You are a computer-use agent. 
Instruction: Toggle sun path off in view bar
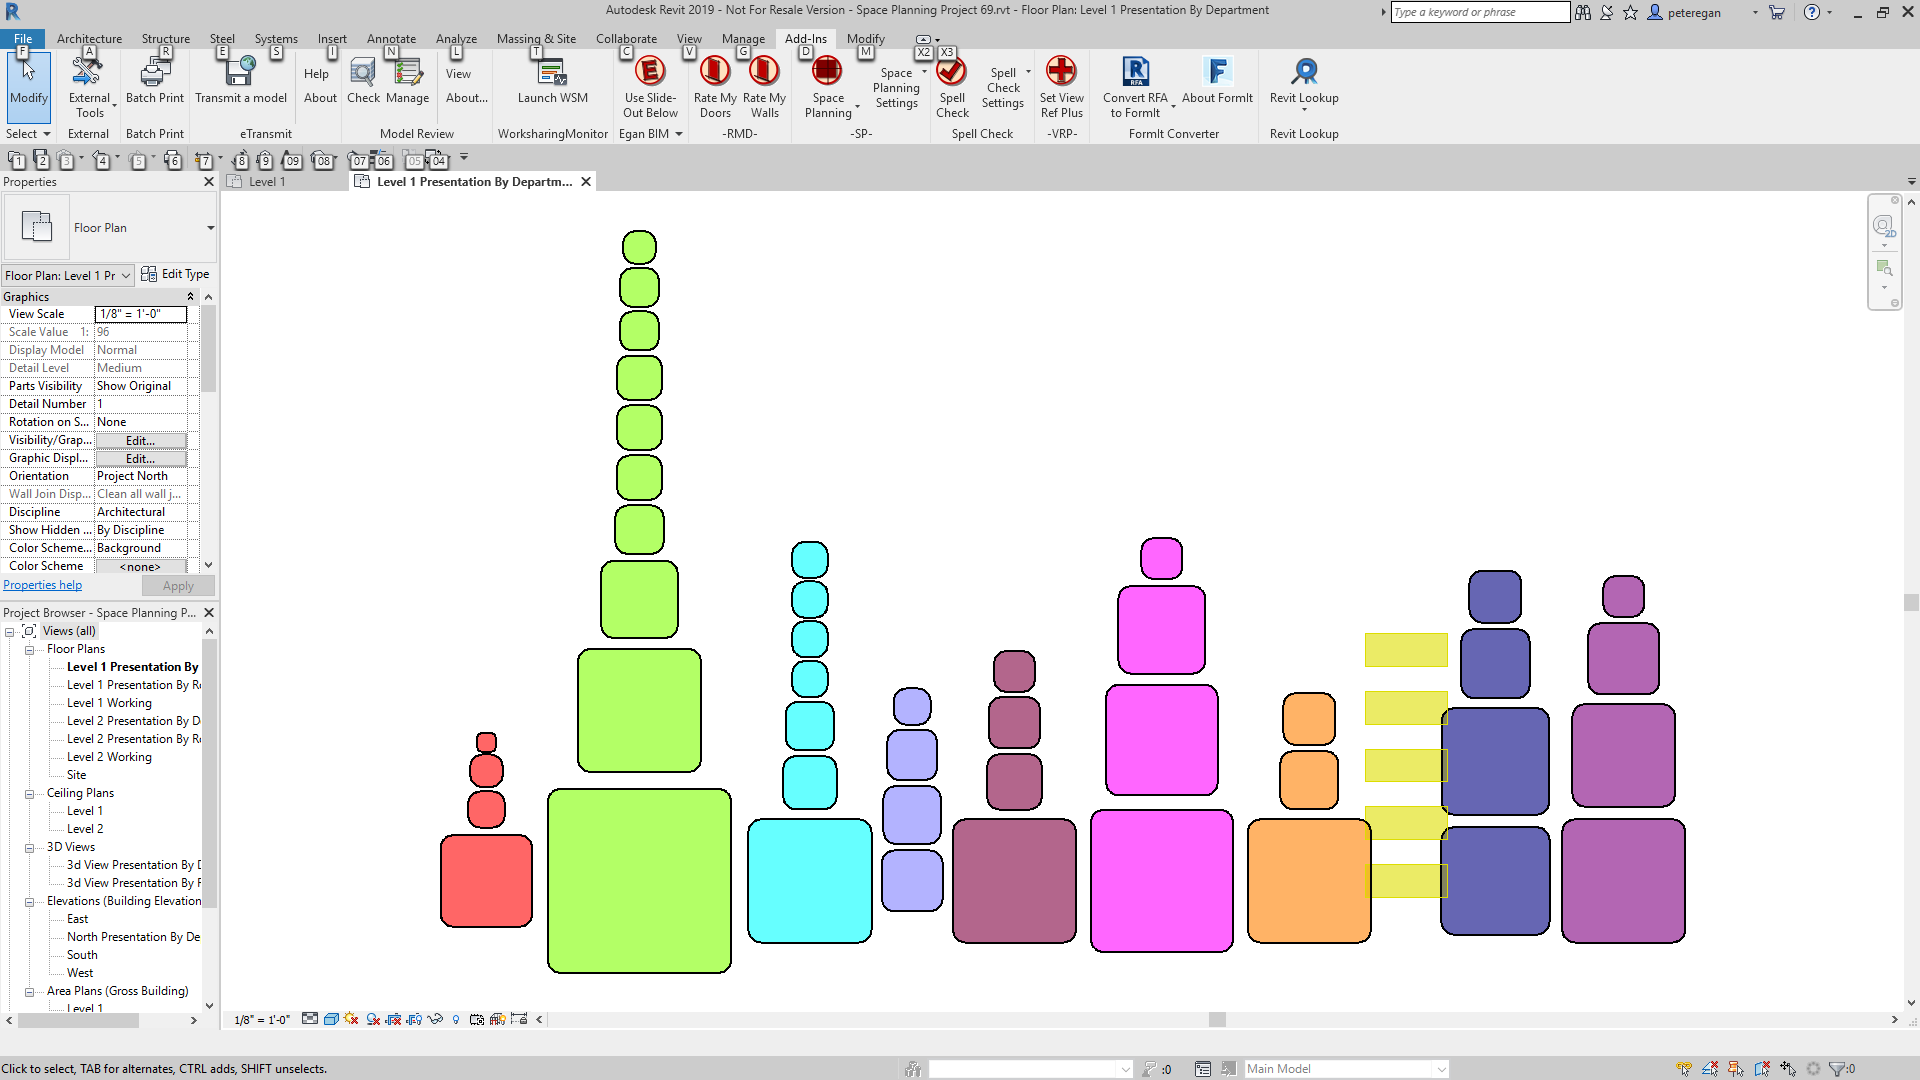point(351,1019)
